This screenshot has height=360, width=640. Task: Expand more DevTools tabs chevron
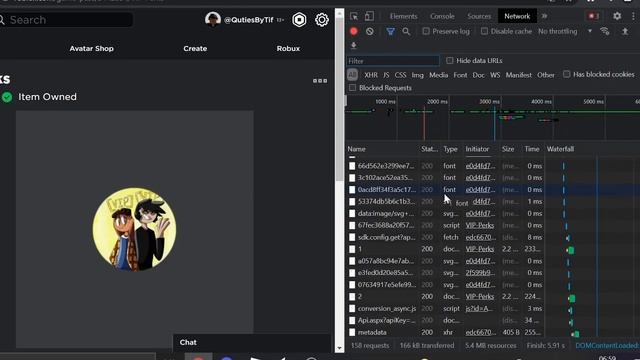point(544,16)
